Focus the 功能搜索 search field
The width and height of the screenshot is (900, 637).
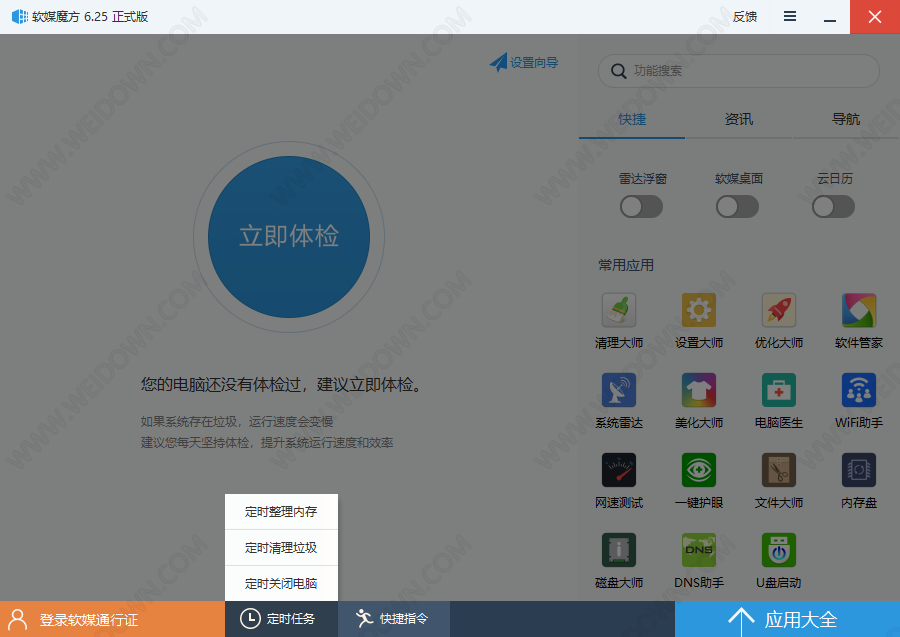click(x=739, y=71)
